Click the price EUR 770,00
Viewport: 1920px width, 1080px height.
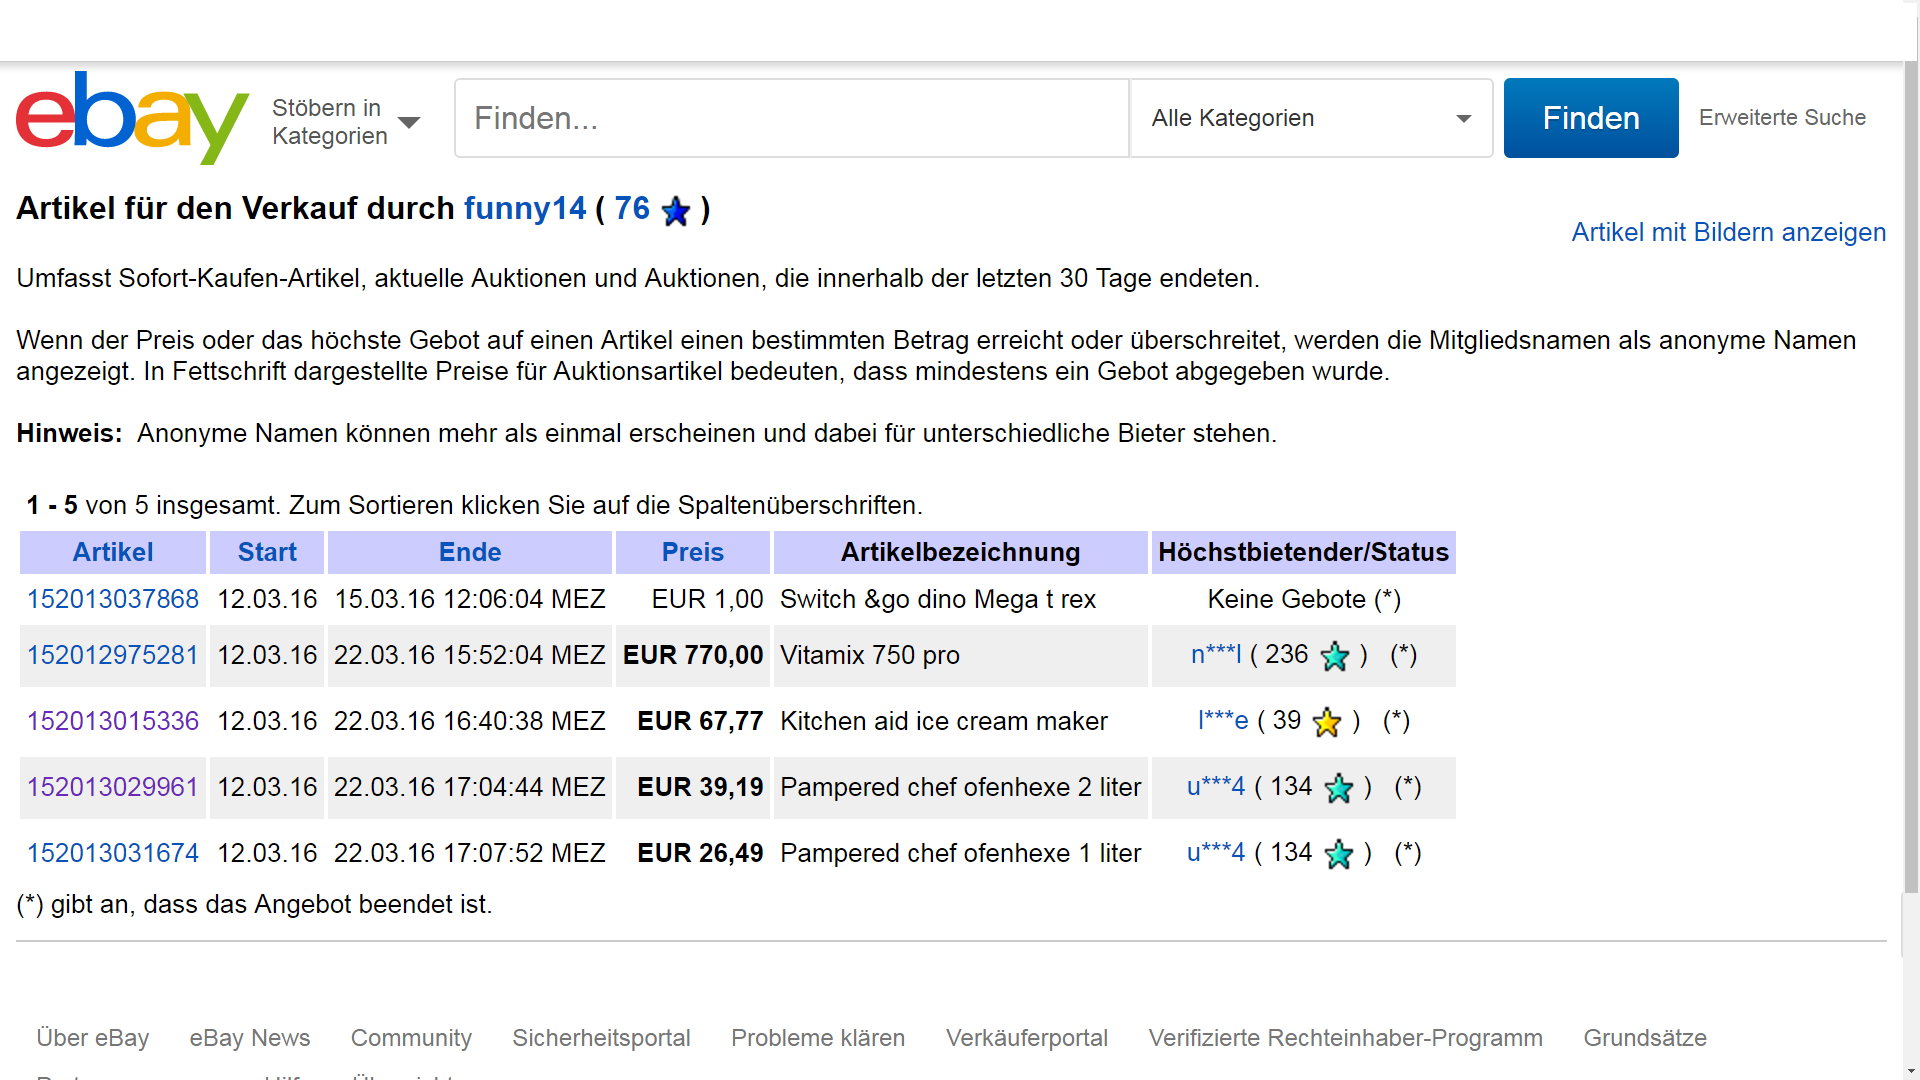693,655
